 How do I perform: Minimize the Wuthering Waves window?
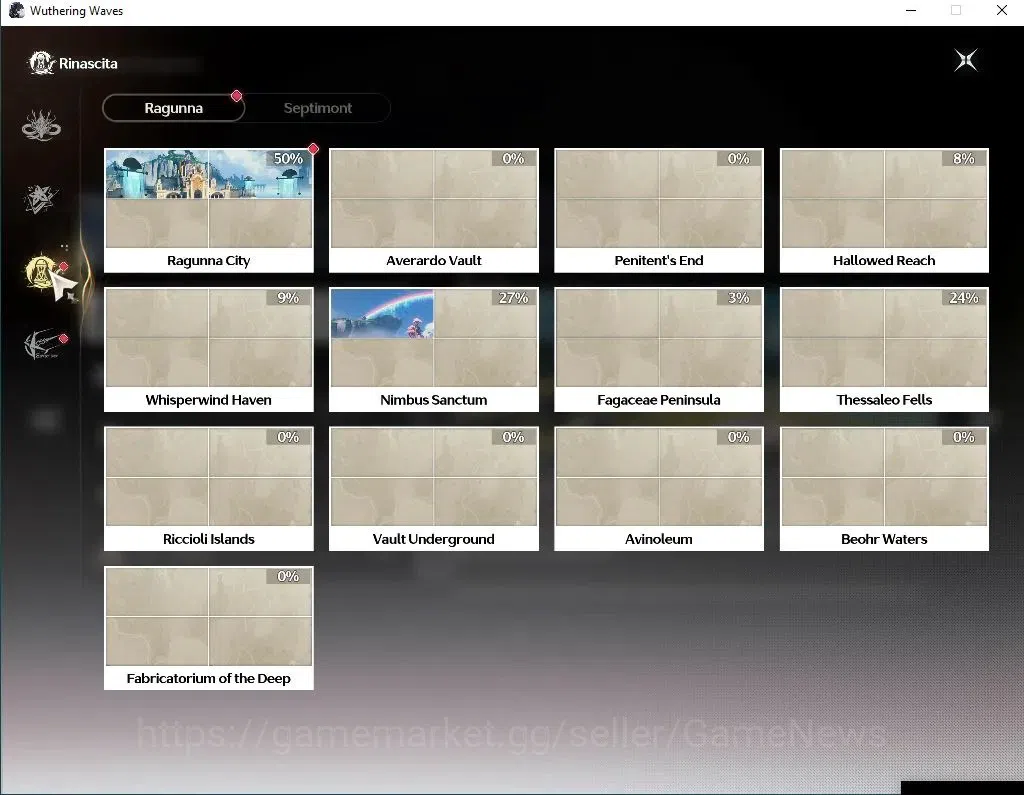pyautogui.click(x=911, y=10)
